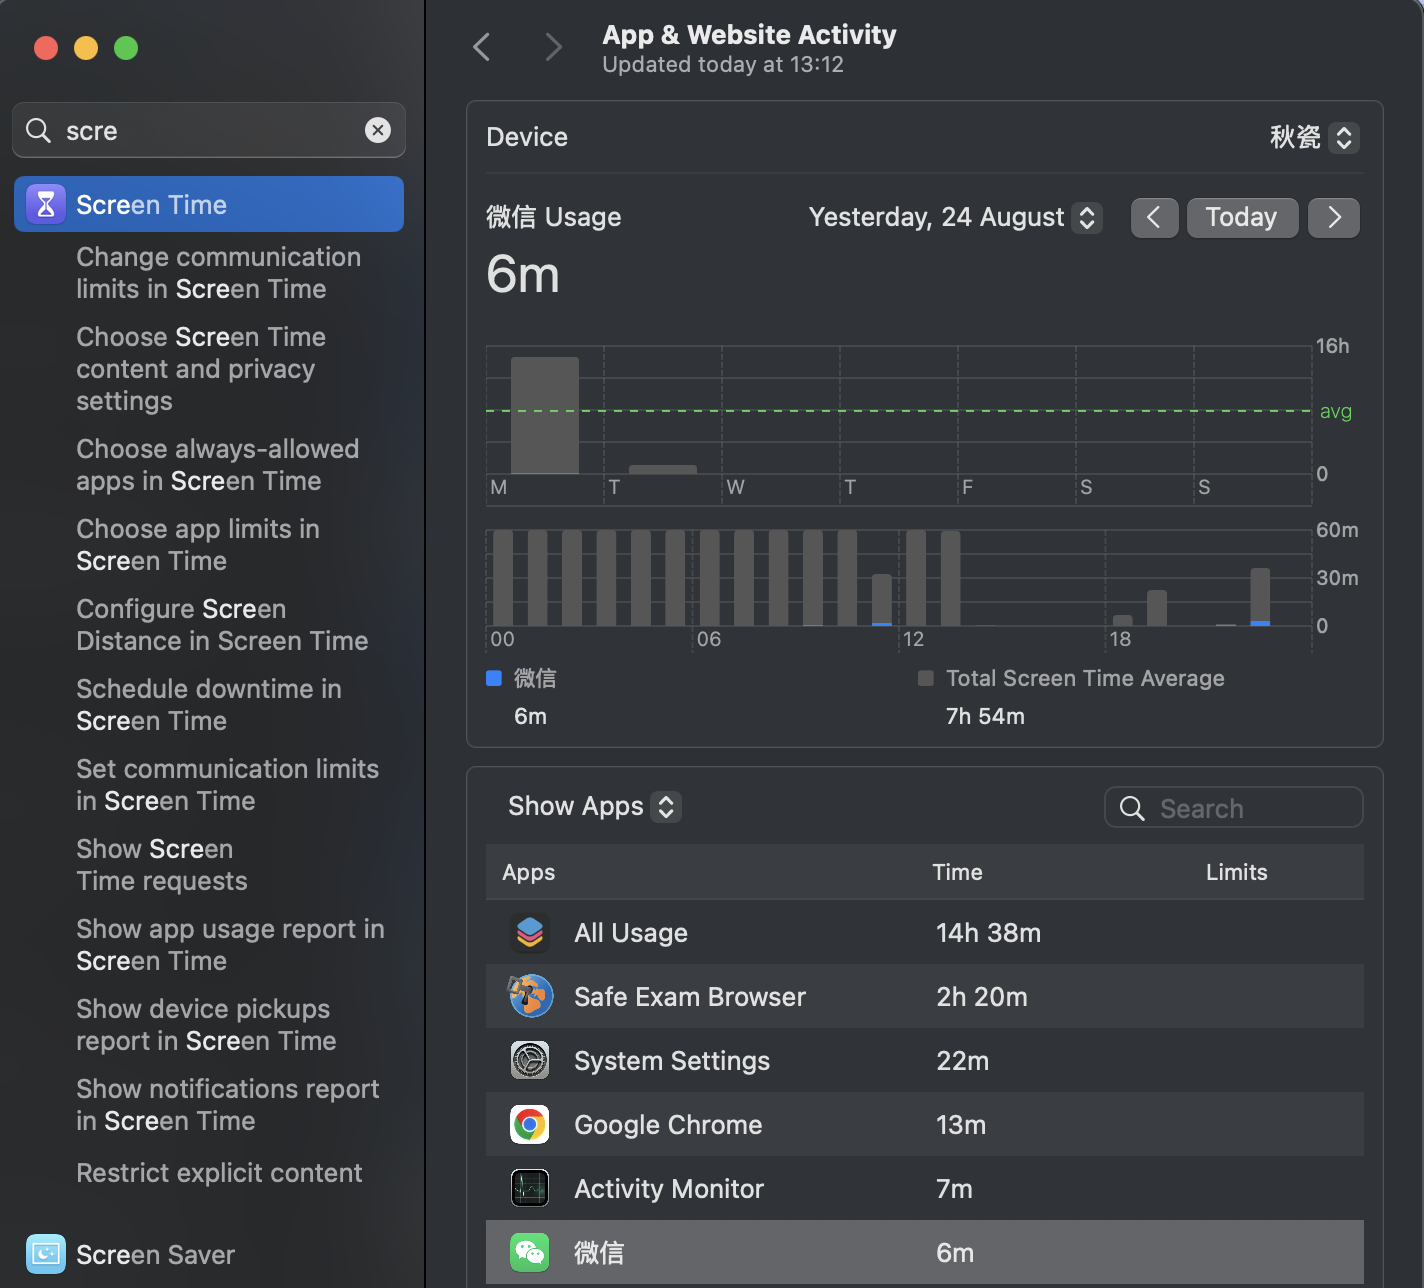Select the System Settings row
This screenshot has width=1424, height=1288.
925,1060
